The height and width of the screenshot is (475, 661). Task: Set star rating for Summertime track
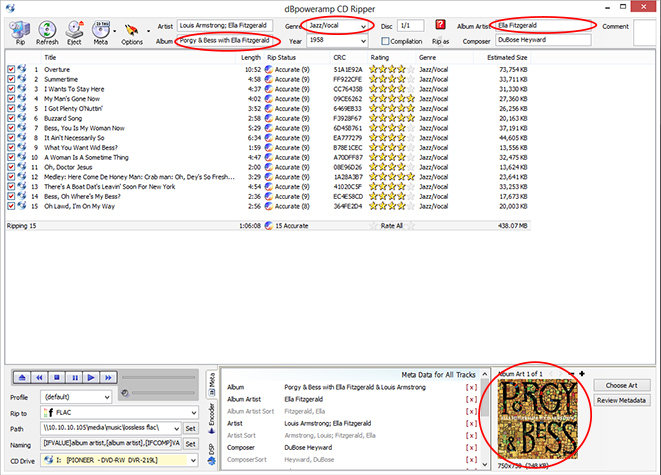pyautogui.click(x=392, y=79)
